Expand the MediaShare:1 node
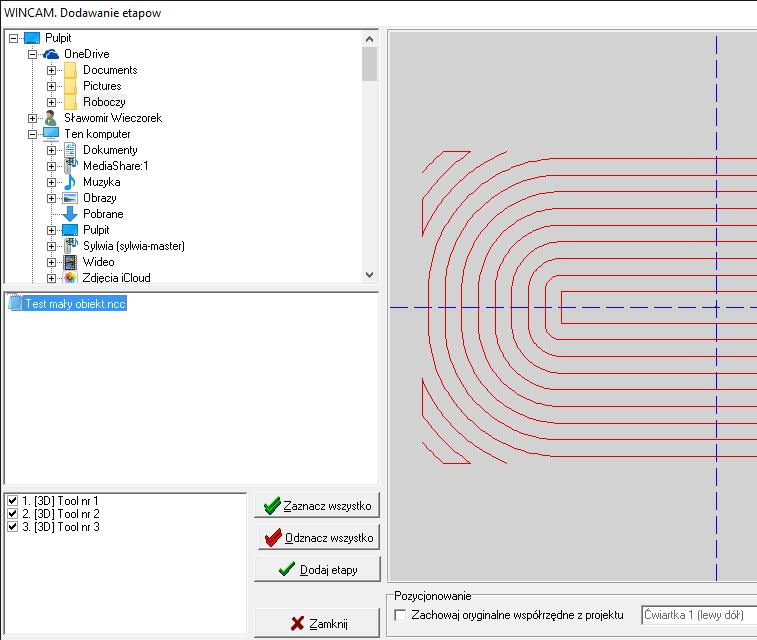 (x=51, y=166)
